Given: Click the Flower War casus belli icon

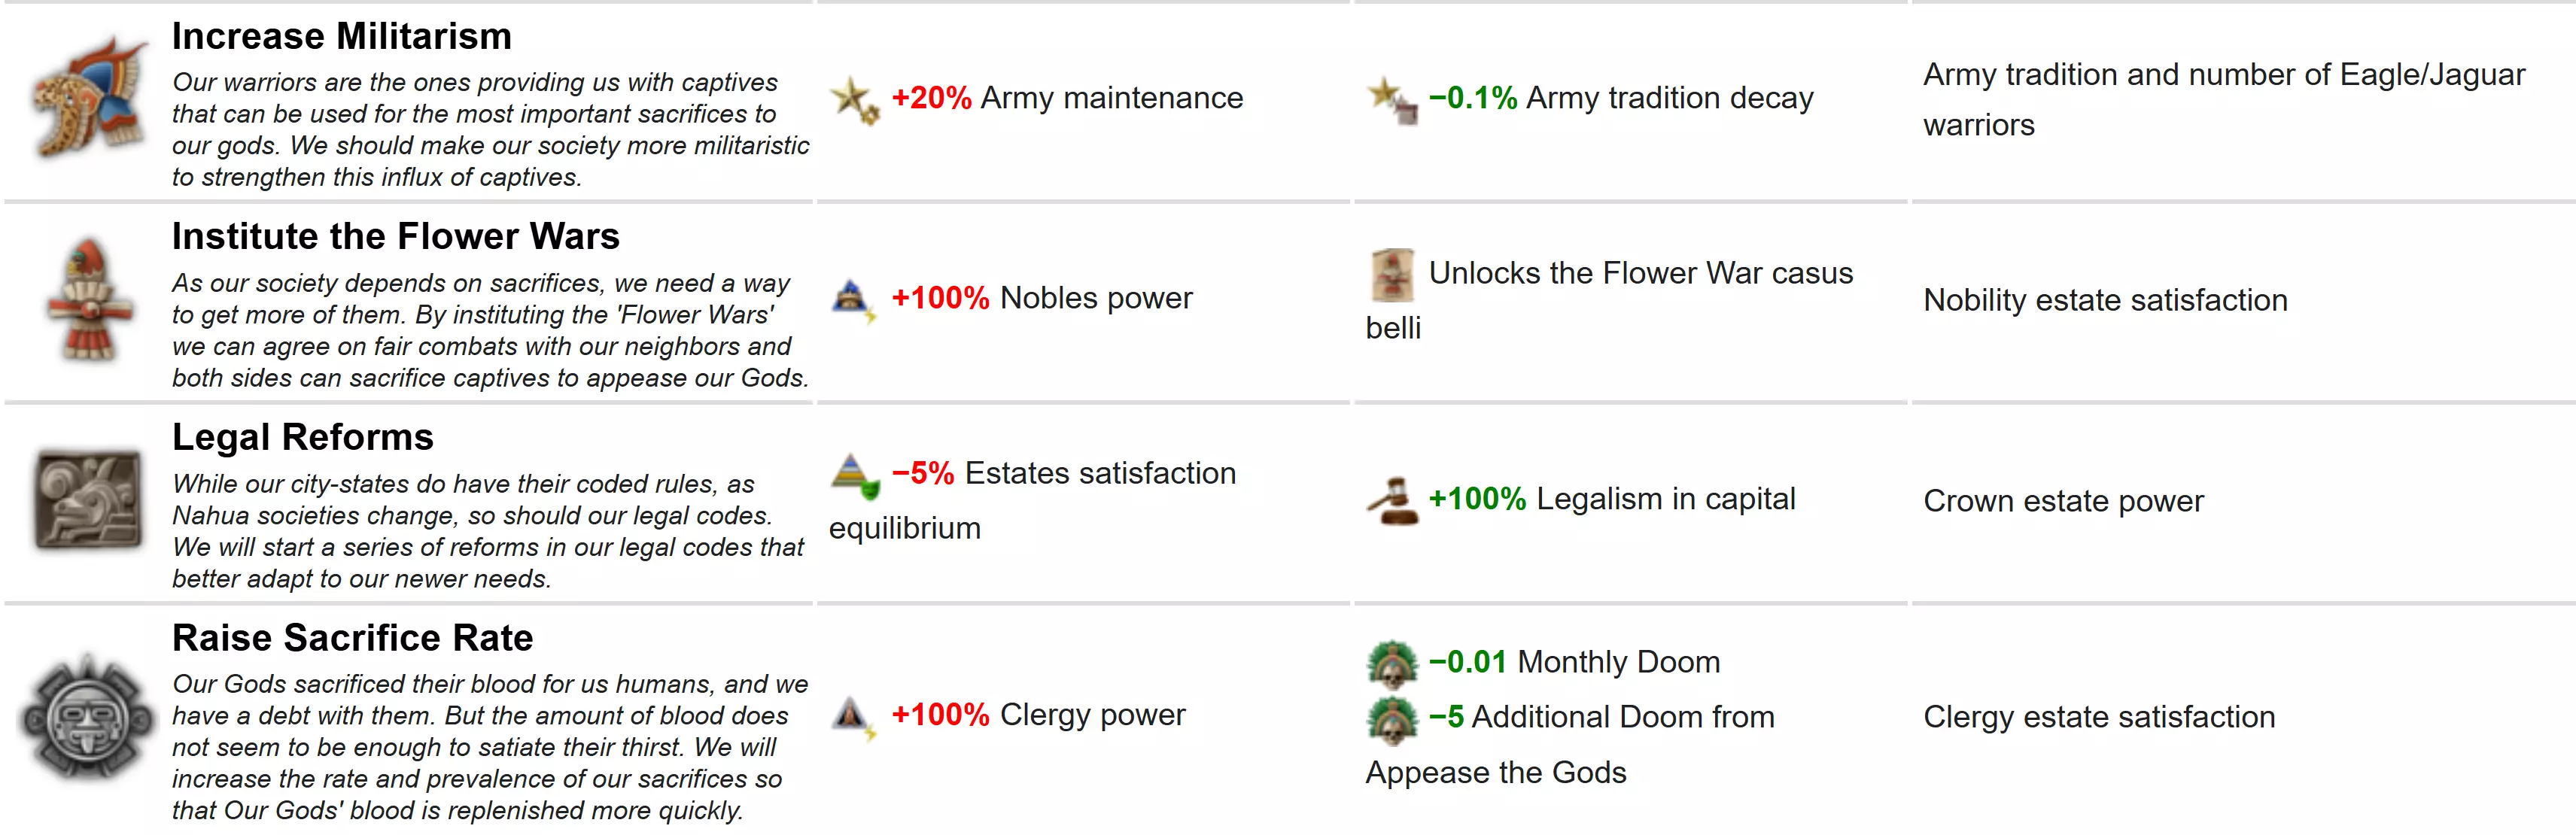Looking at the screenshot, I should (1392, 274).
